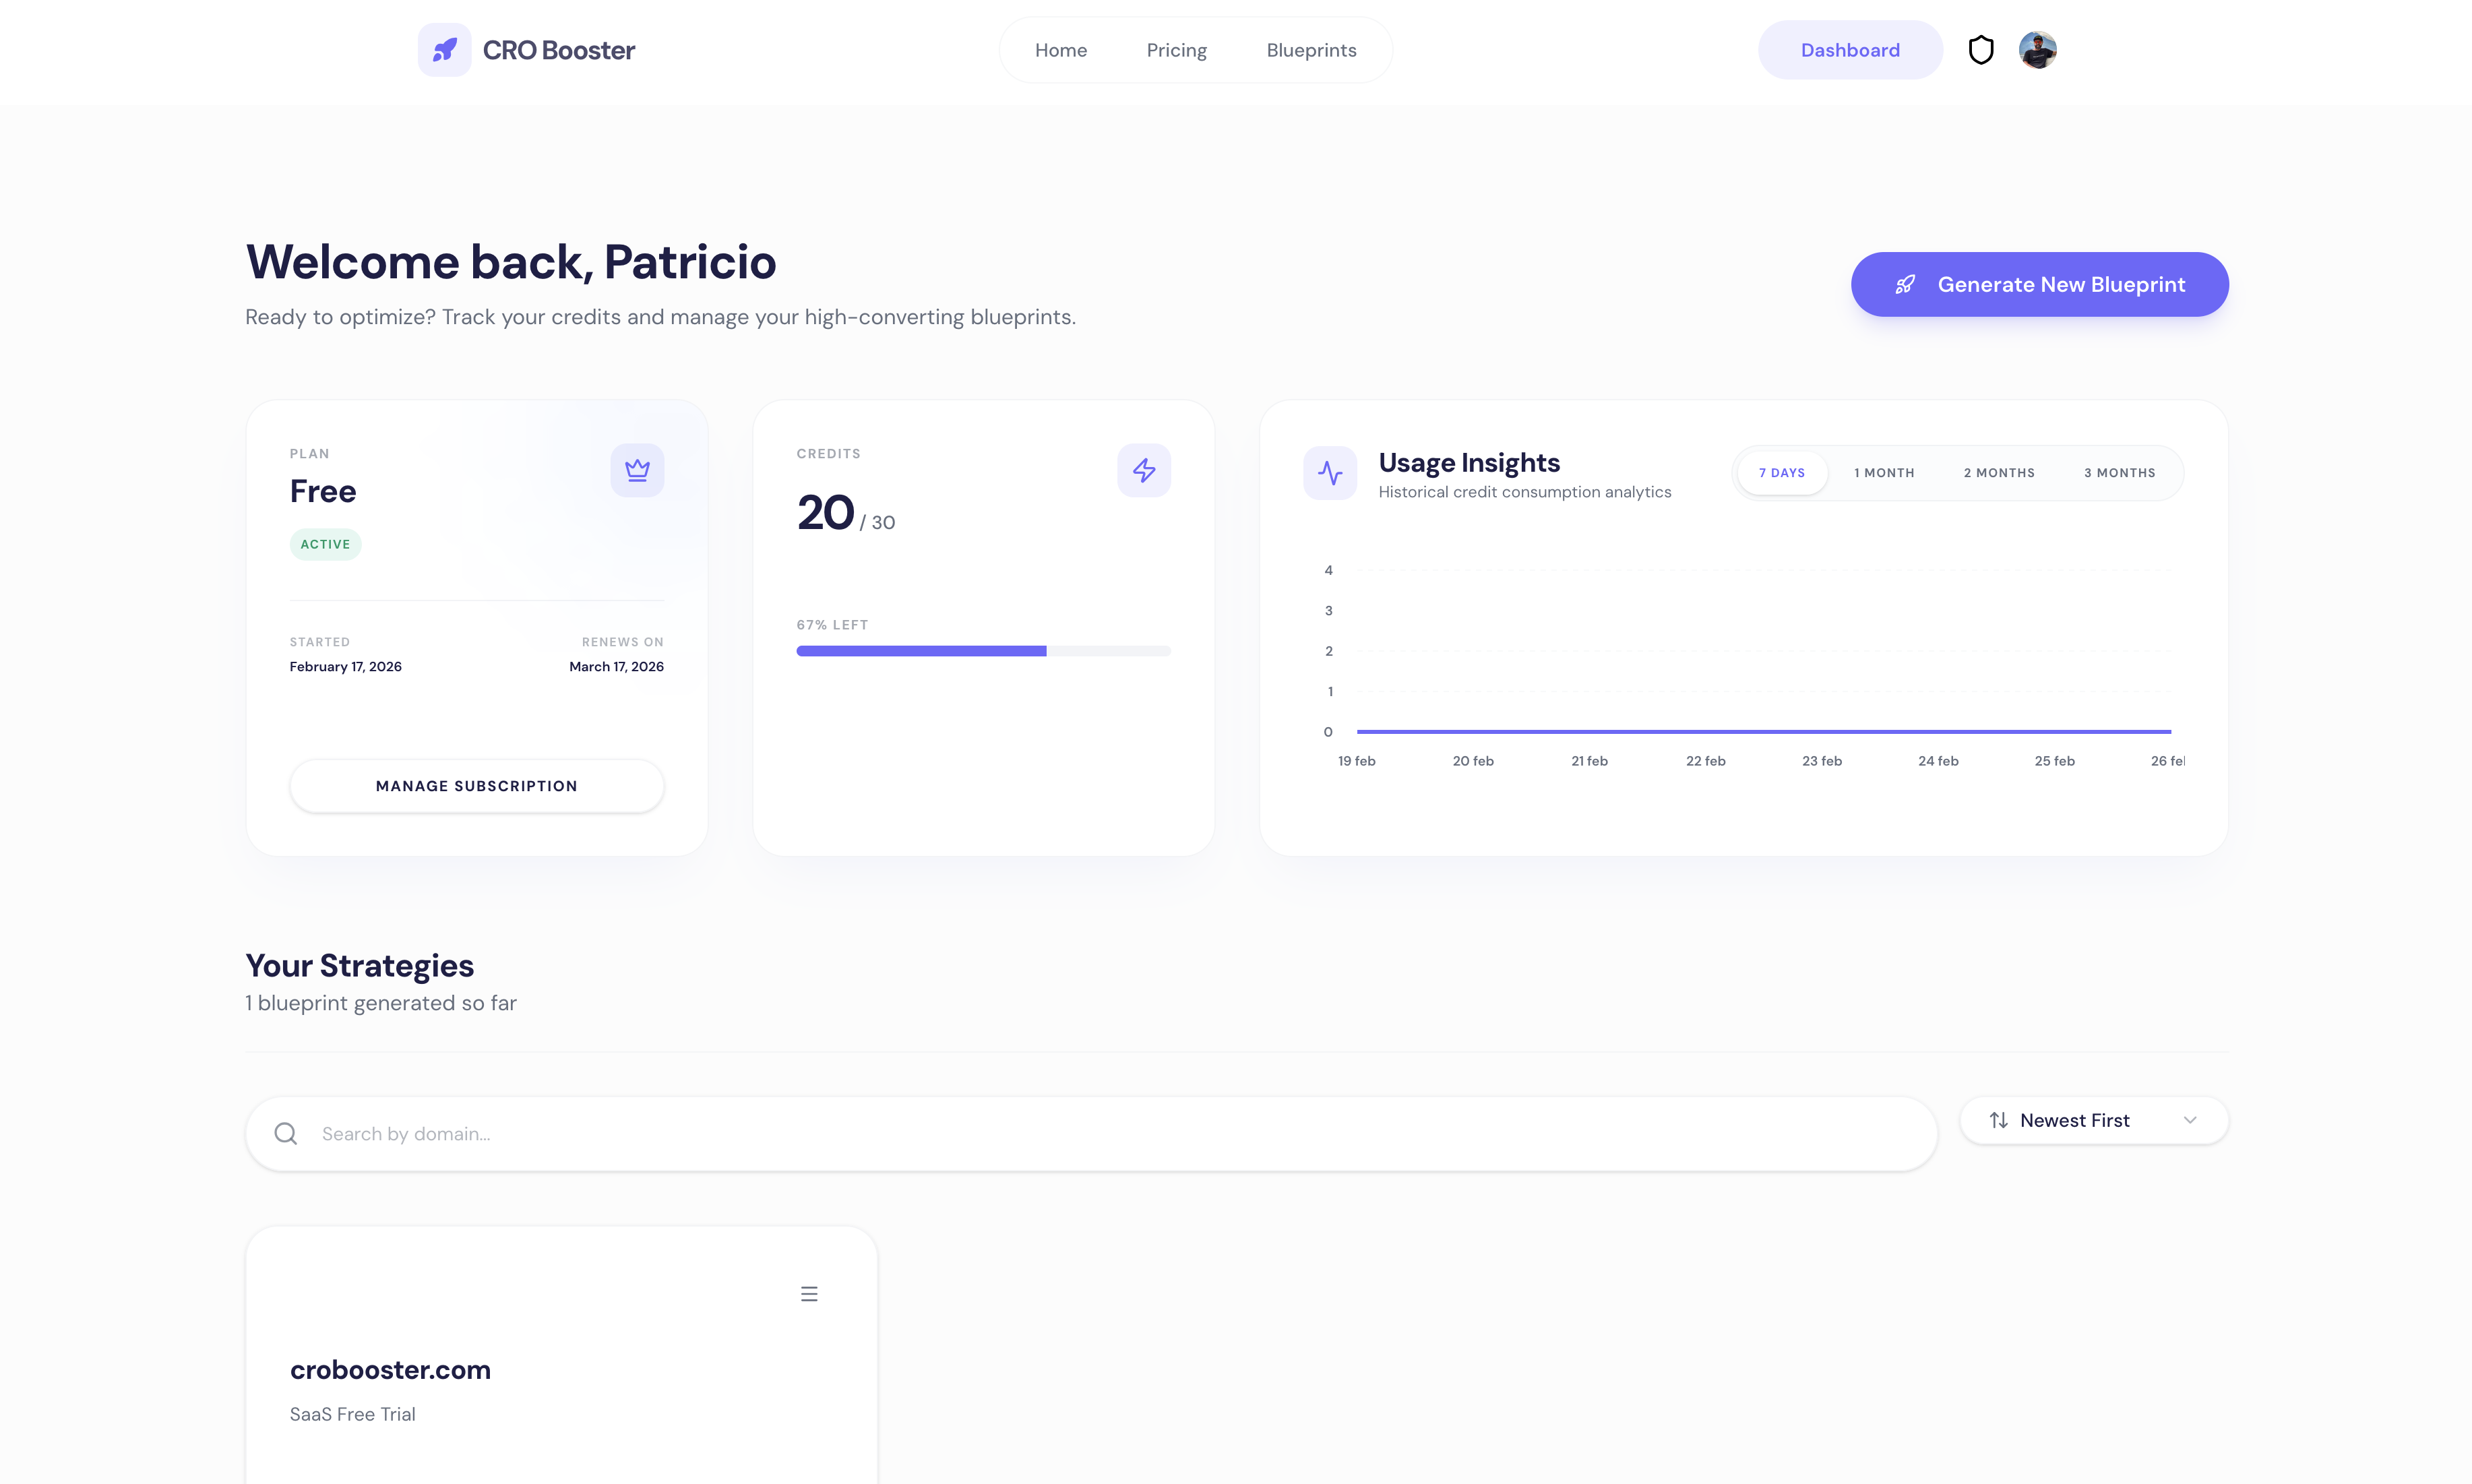Click the Search by domain input field
This screenshot has height=1484, width=2472.
pos(700,1133)
